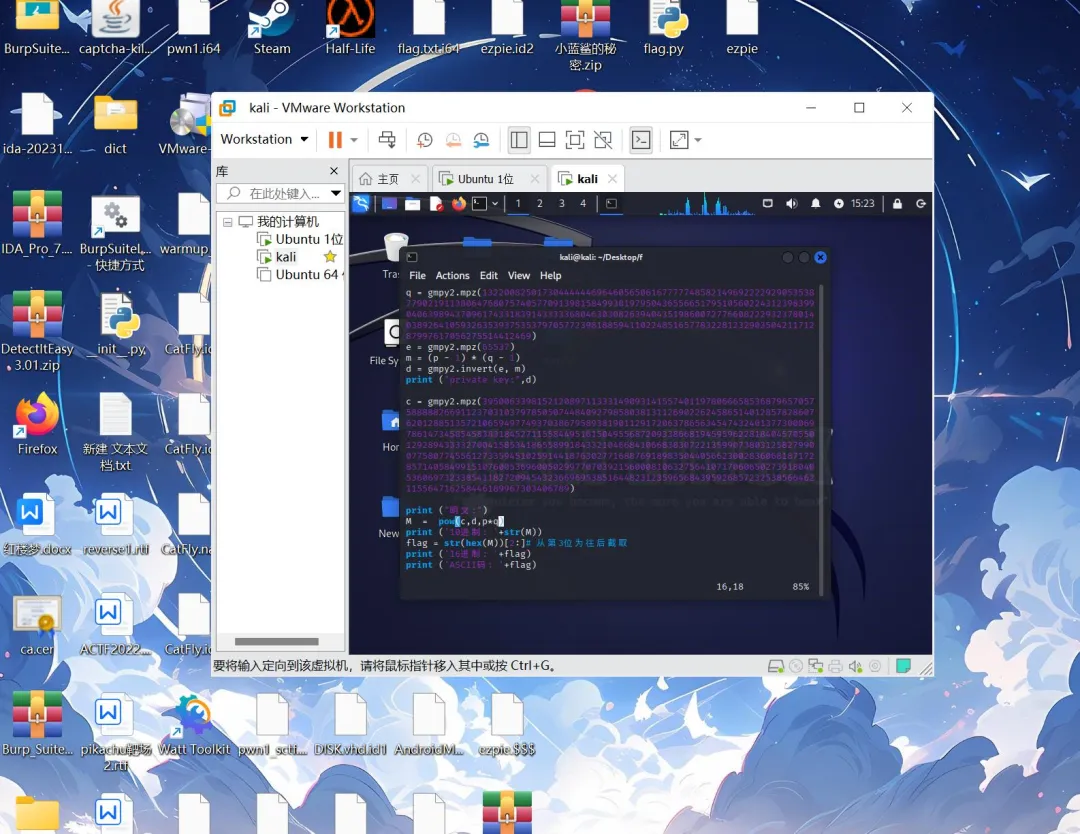Open the snapshot manager
Viewport: 1080px width, 834px height.
click(481, 140)
